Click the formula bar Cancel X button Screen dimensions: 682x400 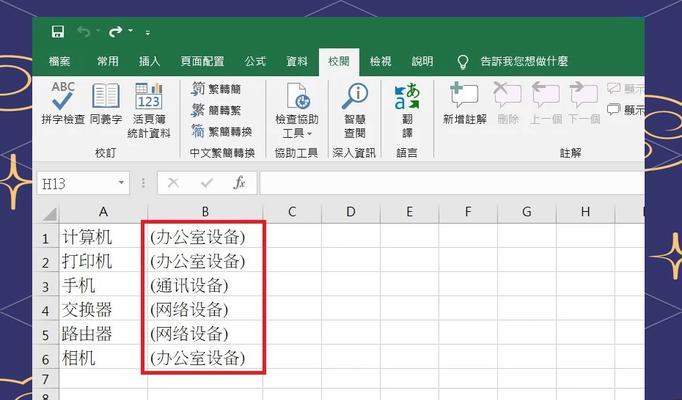point(174,183)
